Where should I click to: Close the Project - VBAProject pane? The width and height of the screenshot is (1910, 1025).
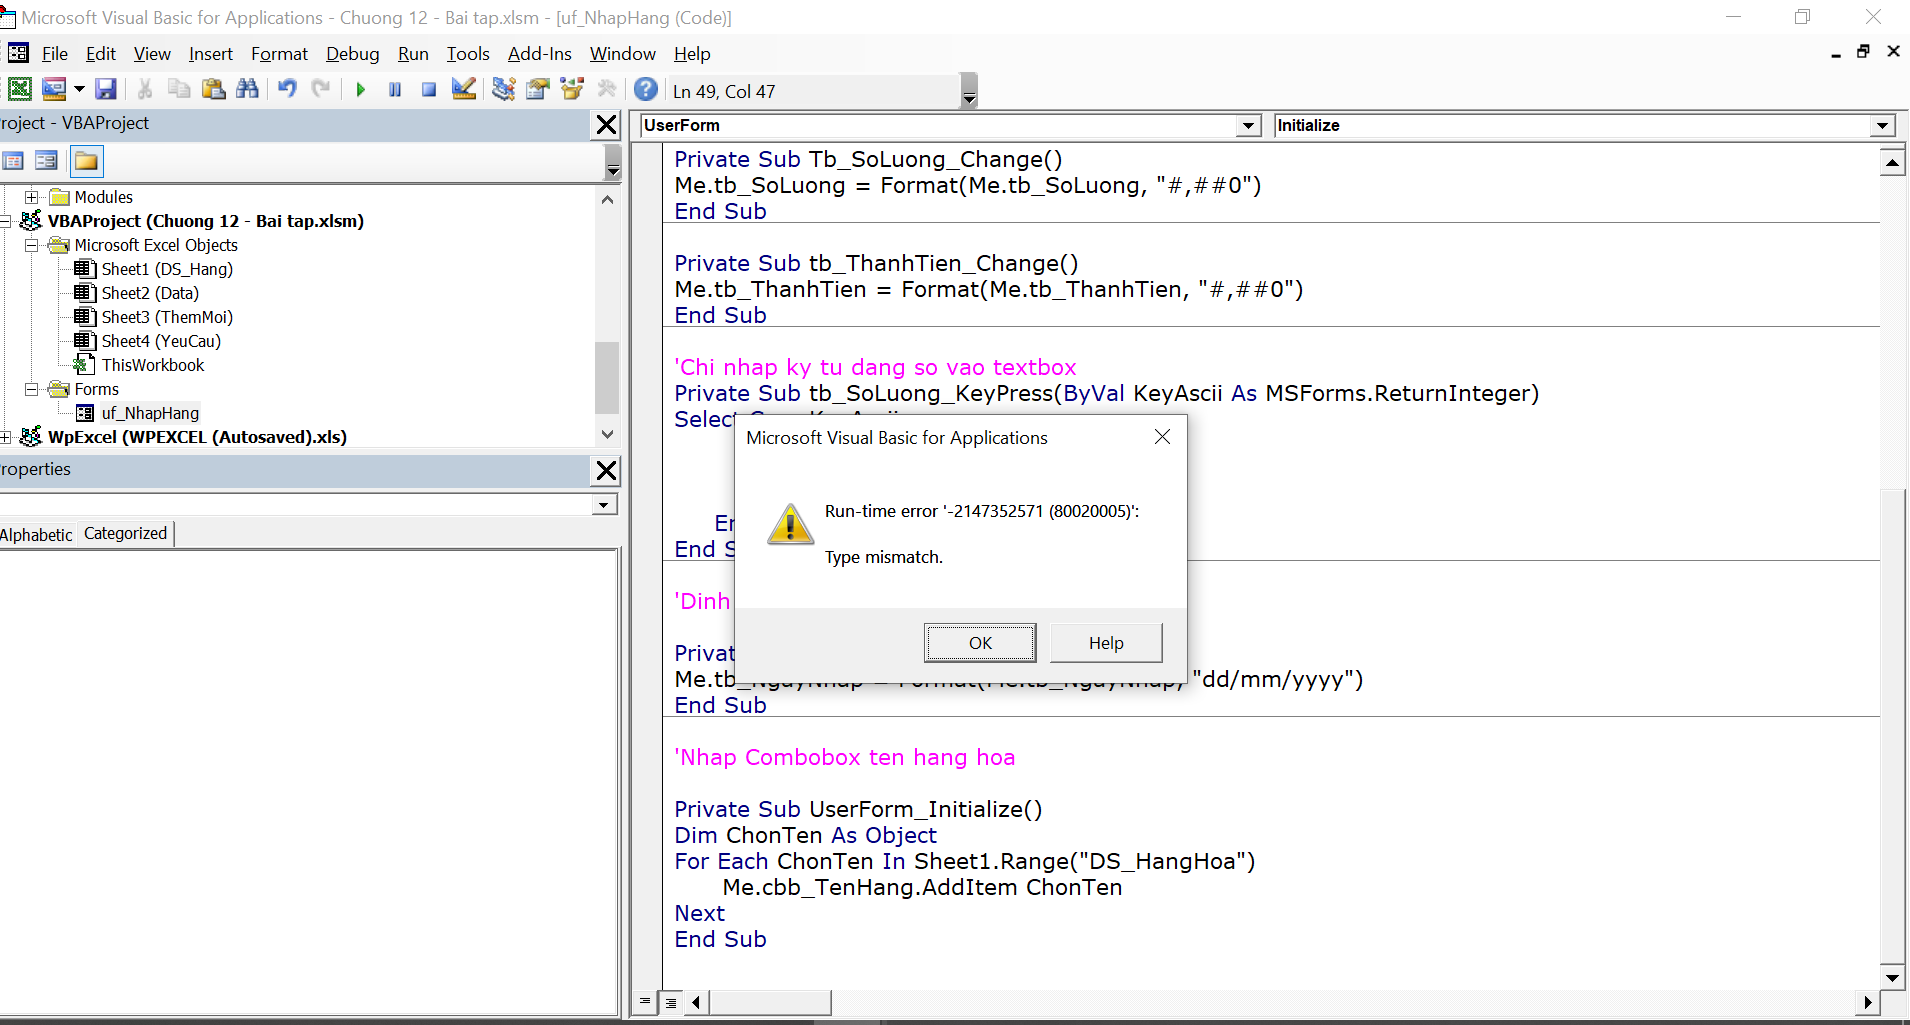(606, 124)
